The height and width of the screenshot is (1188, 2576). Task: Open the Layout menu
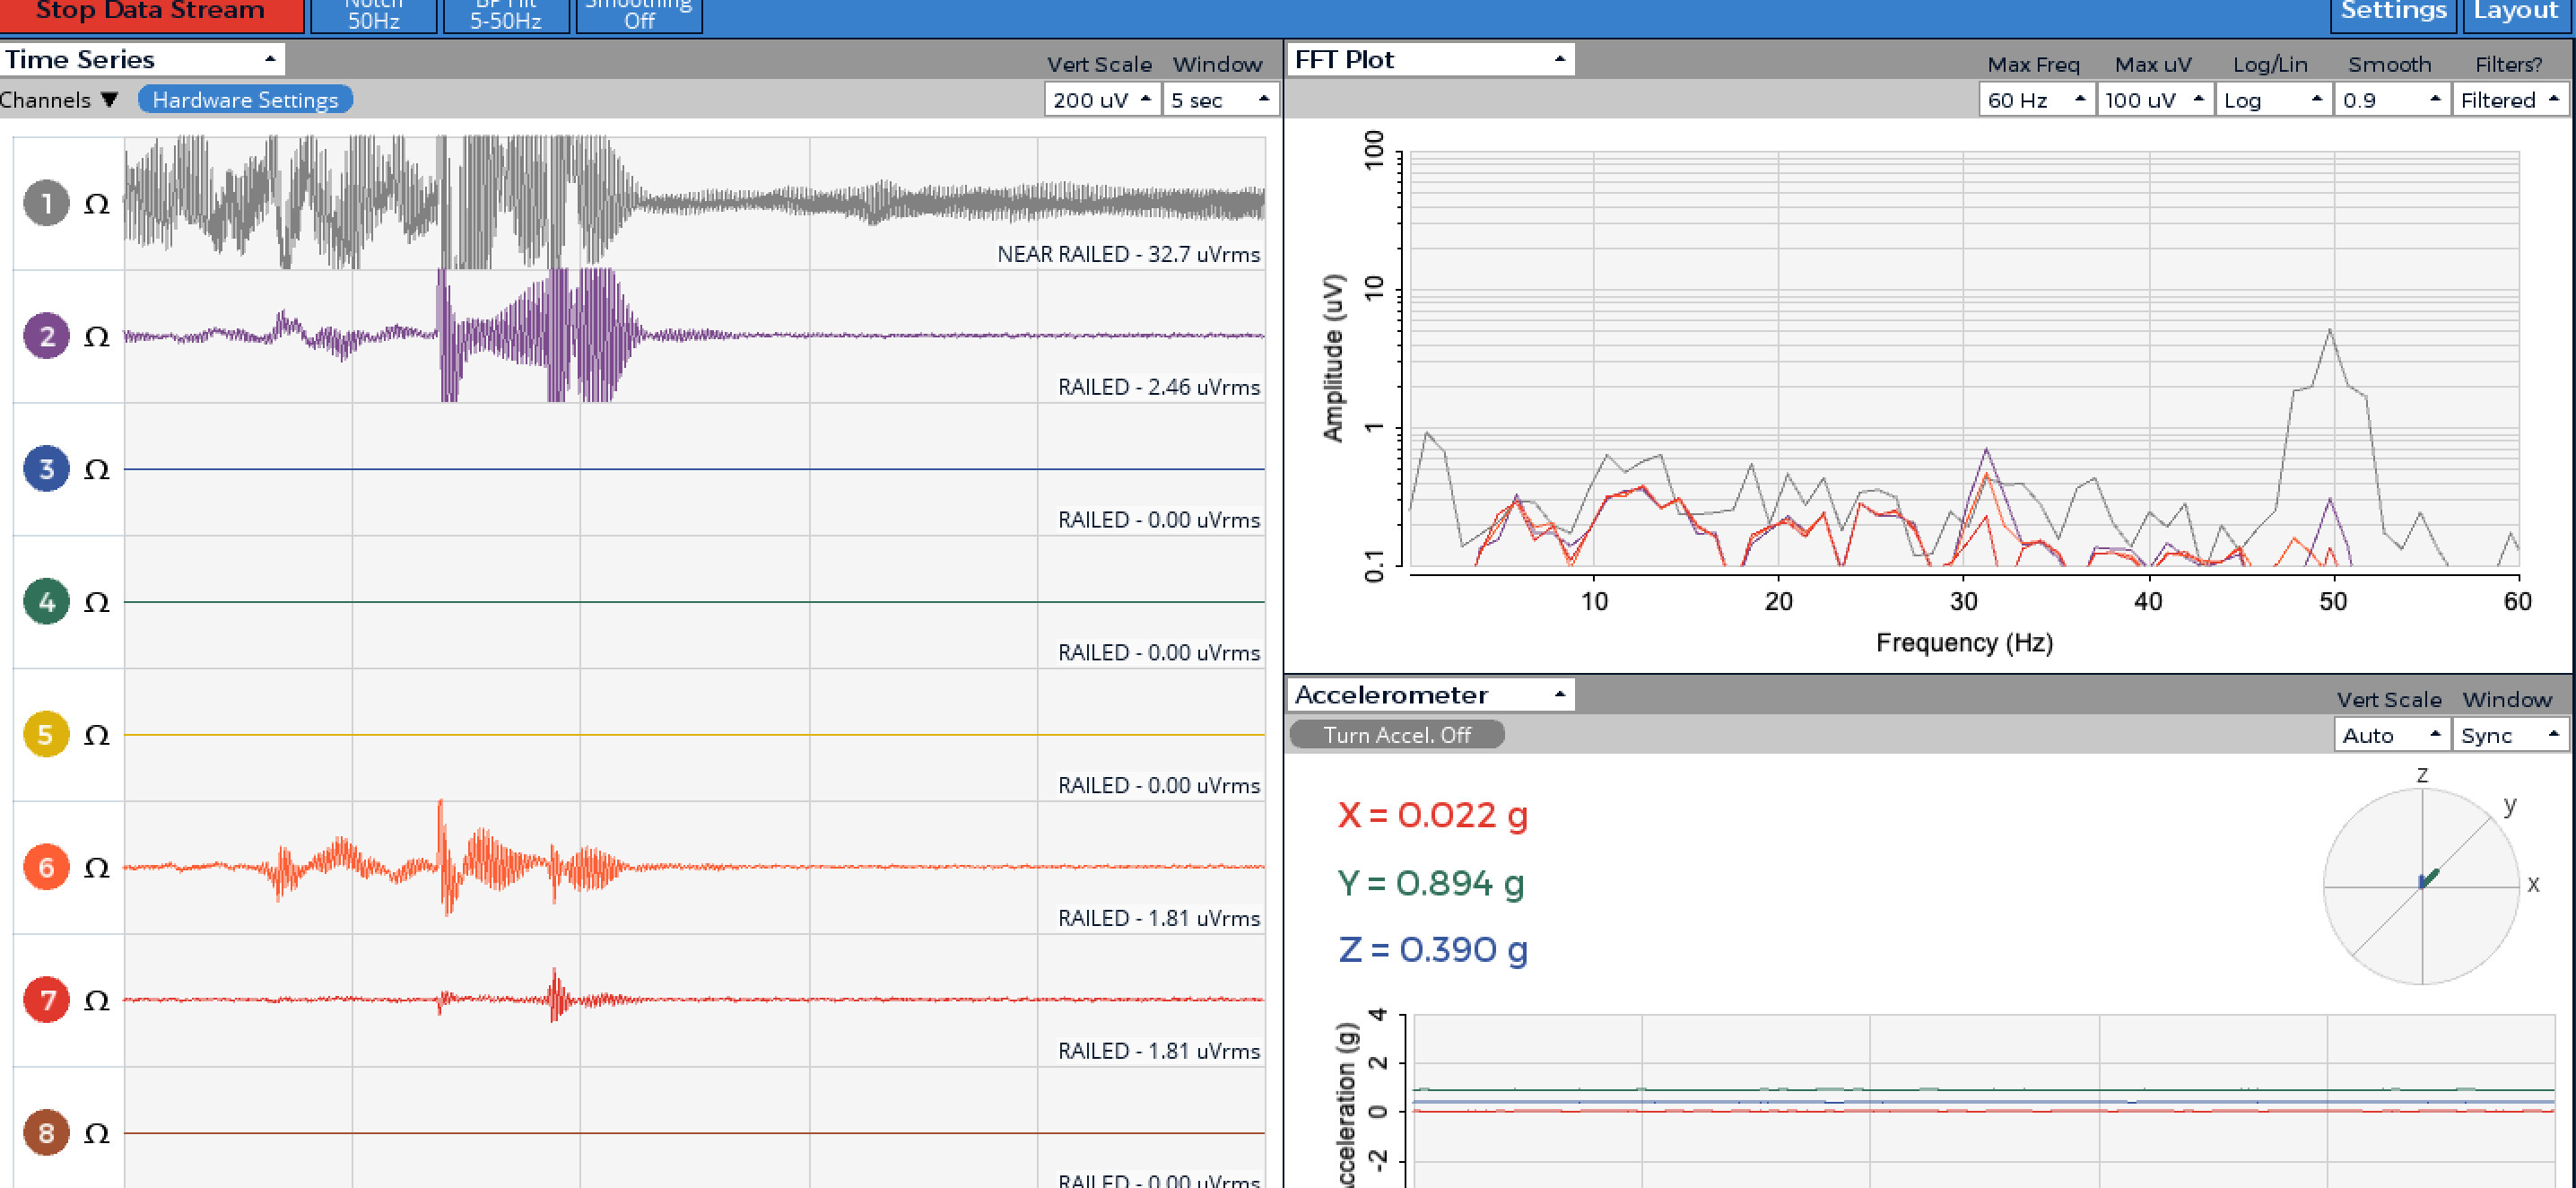[x=2515, y=14]
